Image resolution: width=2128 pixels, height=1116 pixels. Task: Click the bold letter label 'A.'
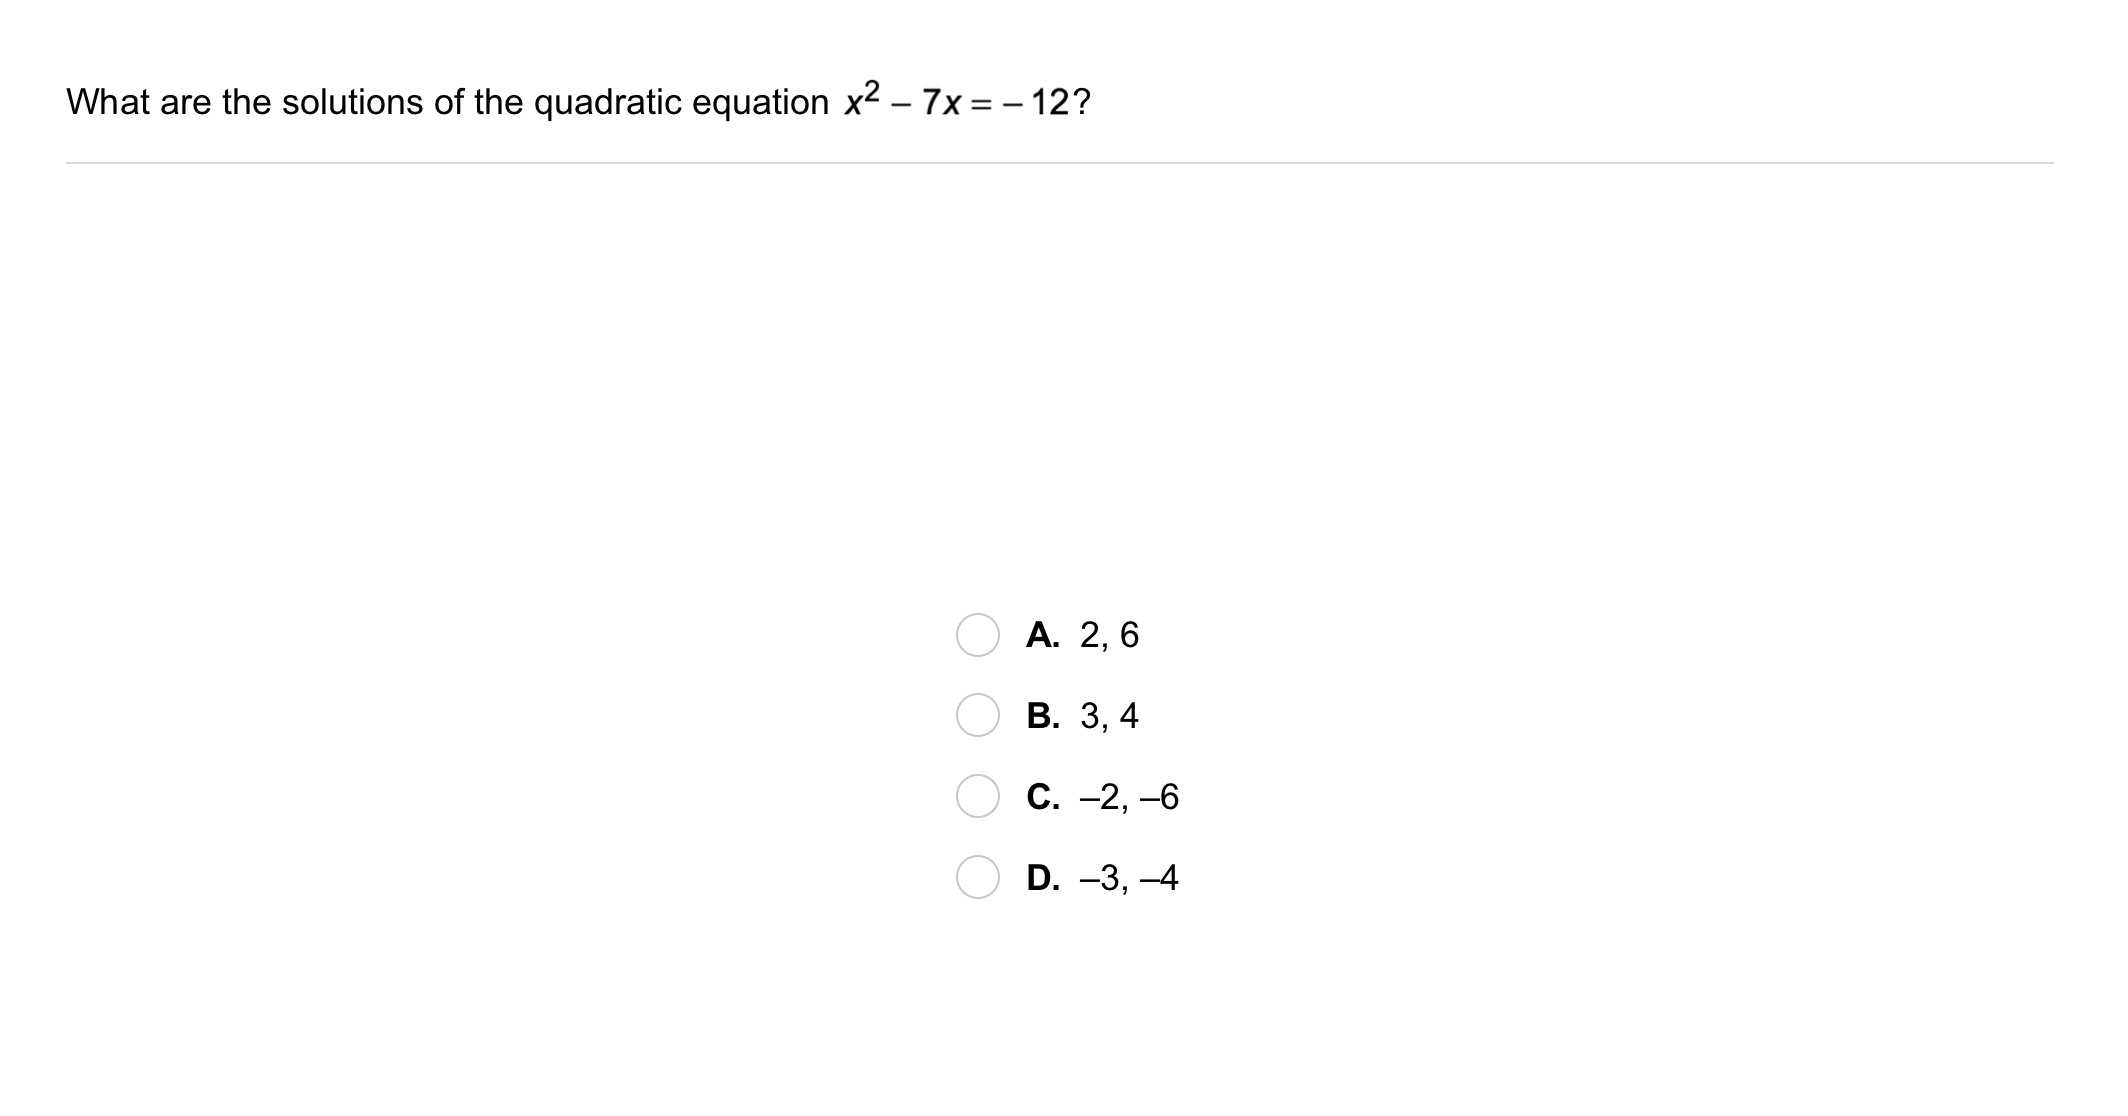[x=1042, y=635]
